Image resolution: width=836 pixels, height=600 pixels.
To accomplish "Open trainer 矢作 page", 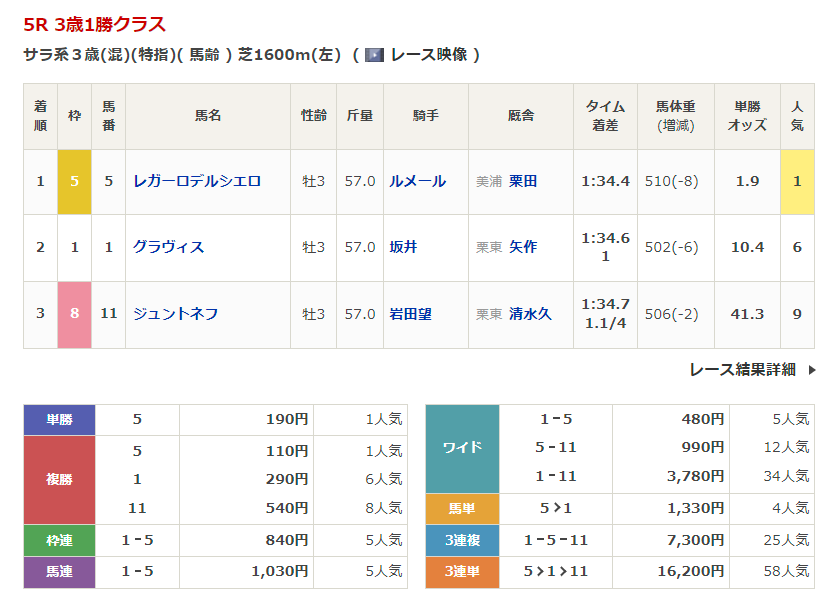I will [x=523, y=247].
